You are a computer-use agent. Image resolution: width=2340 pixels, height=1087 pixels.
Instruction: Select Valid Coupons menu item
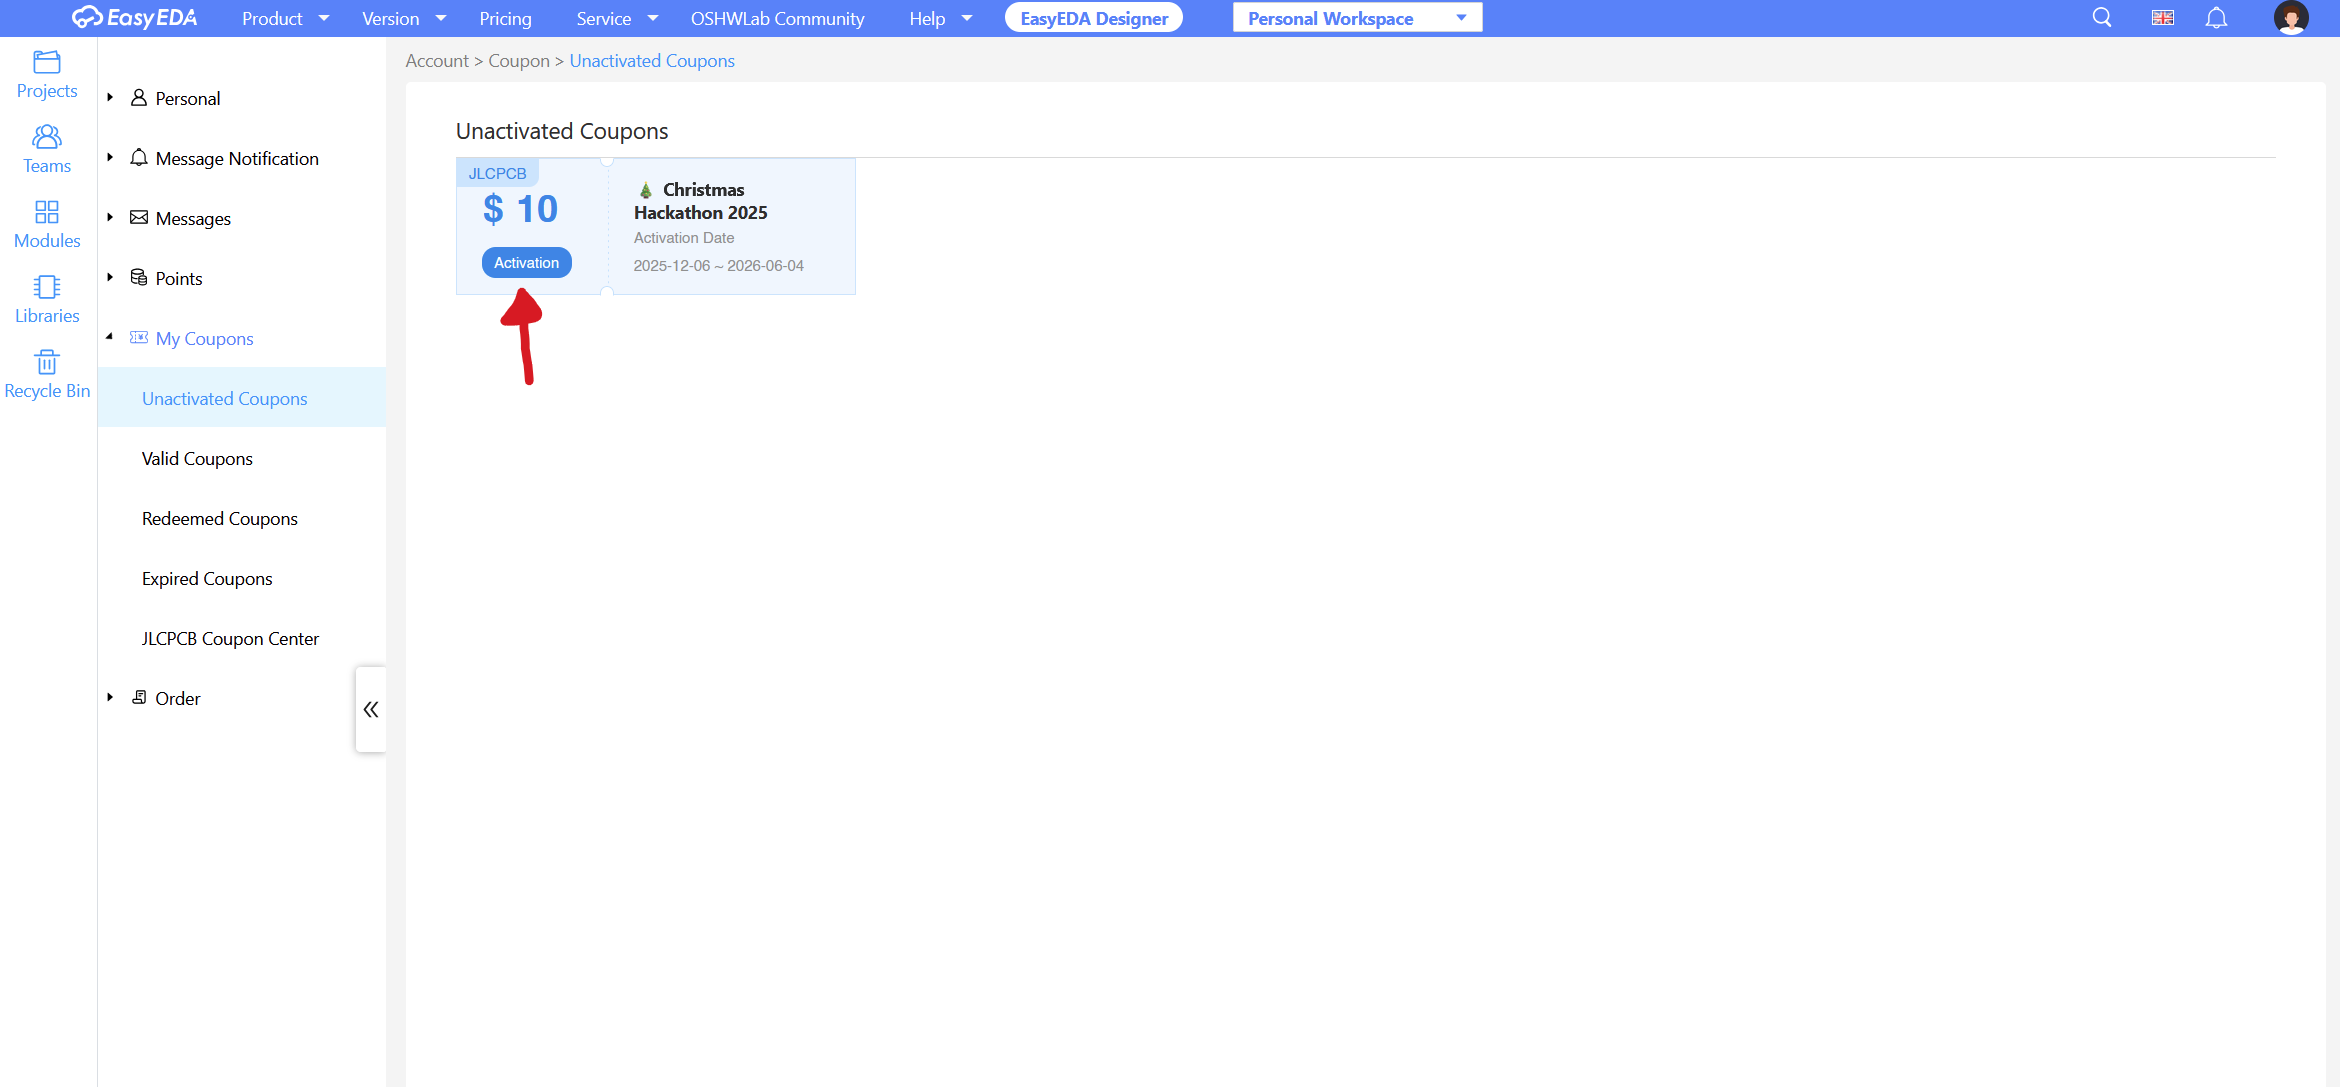click(197, 459)
